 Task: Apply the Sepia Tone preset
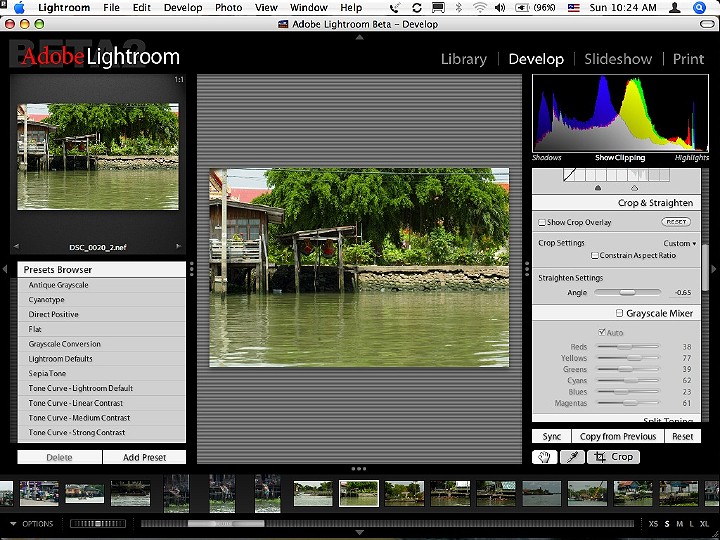coord(101,373)
